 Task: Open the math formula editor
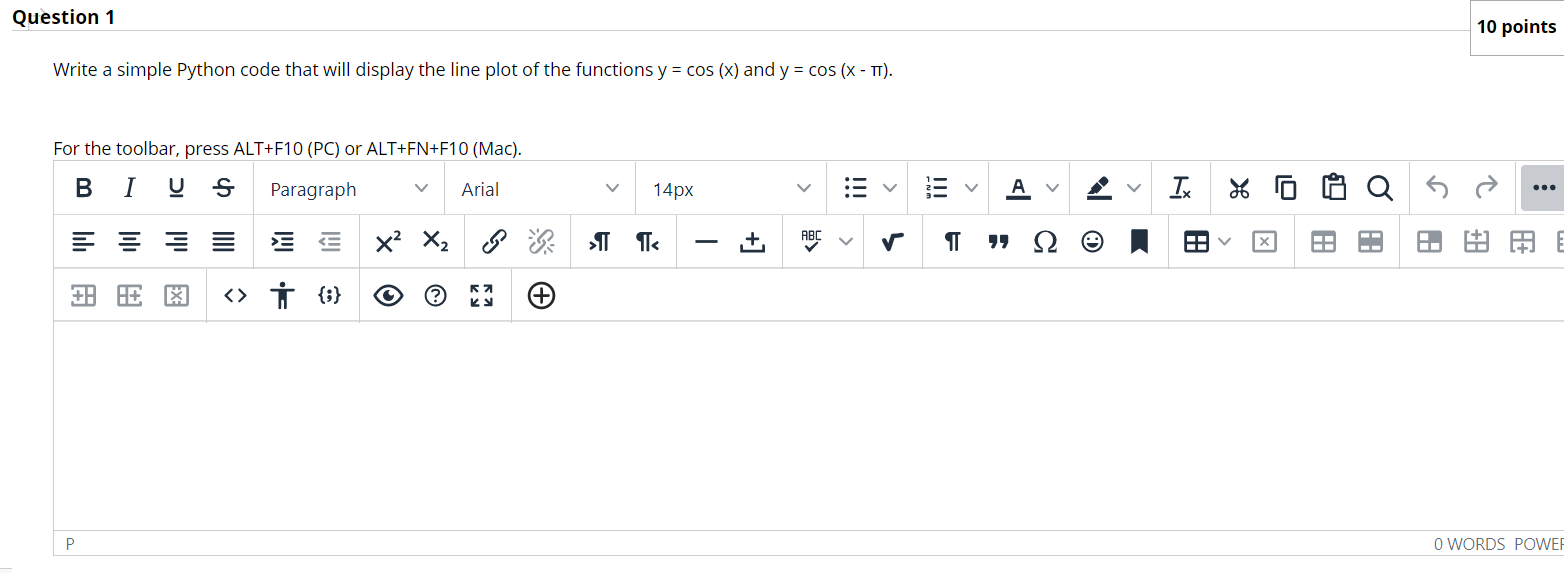pos(894,242)
